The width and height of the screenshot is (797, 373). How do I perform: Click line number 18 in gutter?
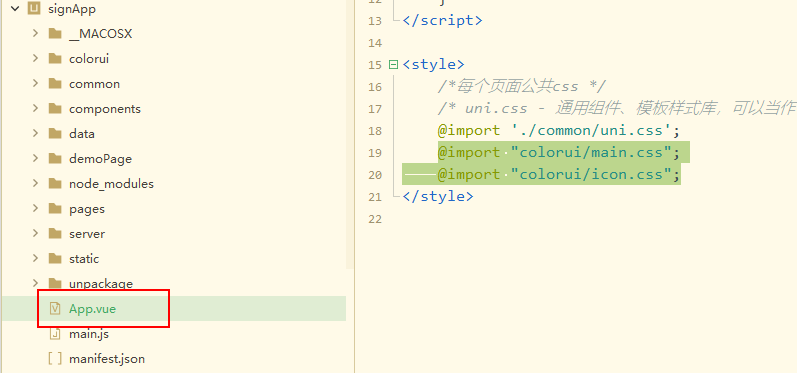[x=375, y=131]
